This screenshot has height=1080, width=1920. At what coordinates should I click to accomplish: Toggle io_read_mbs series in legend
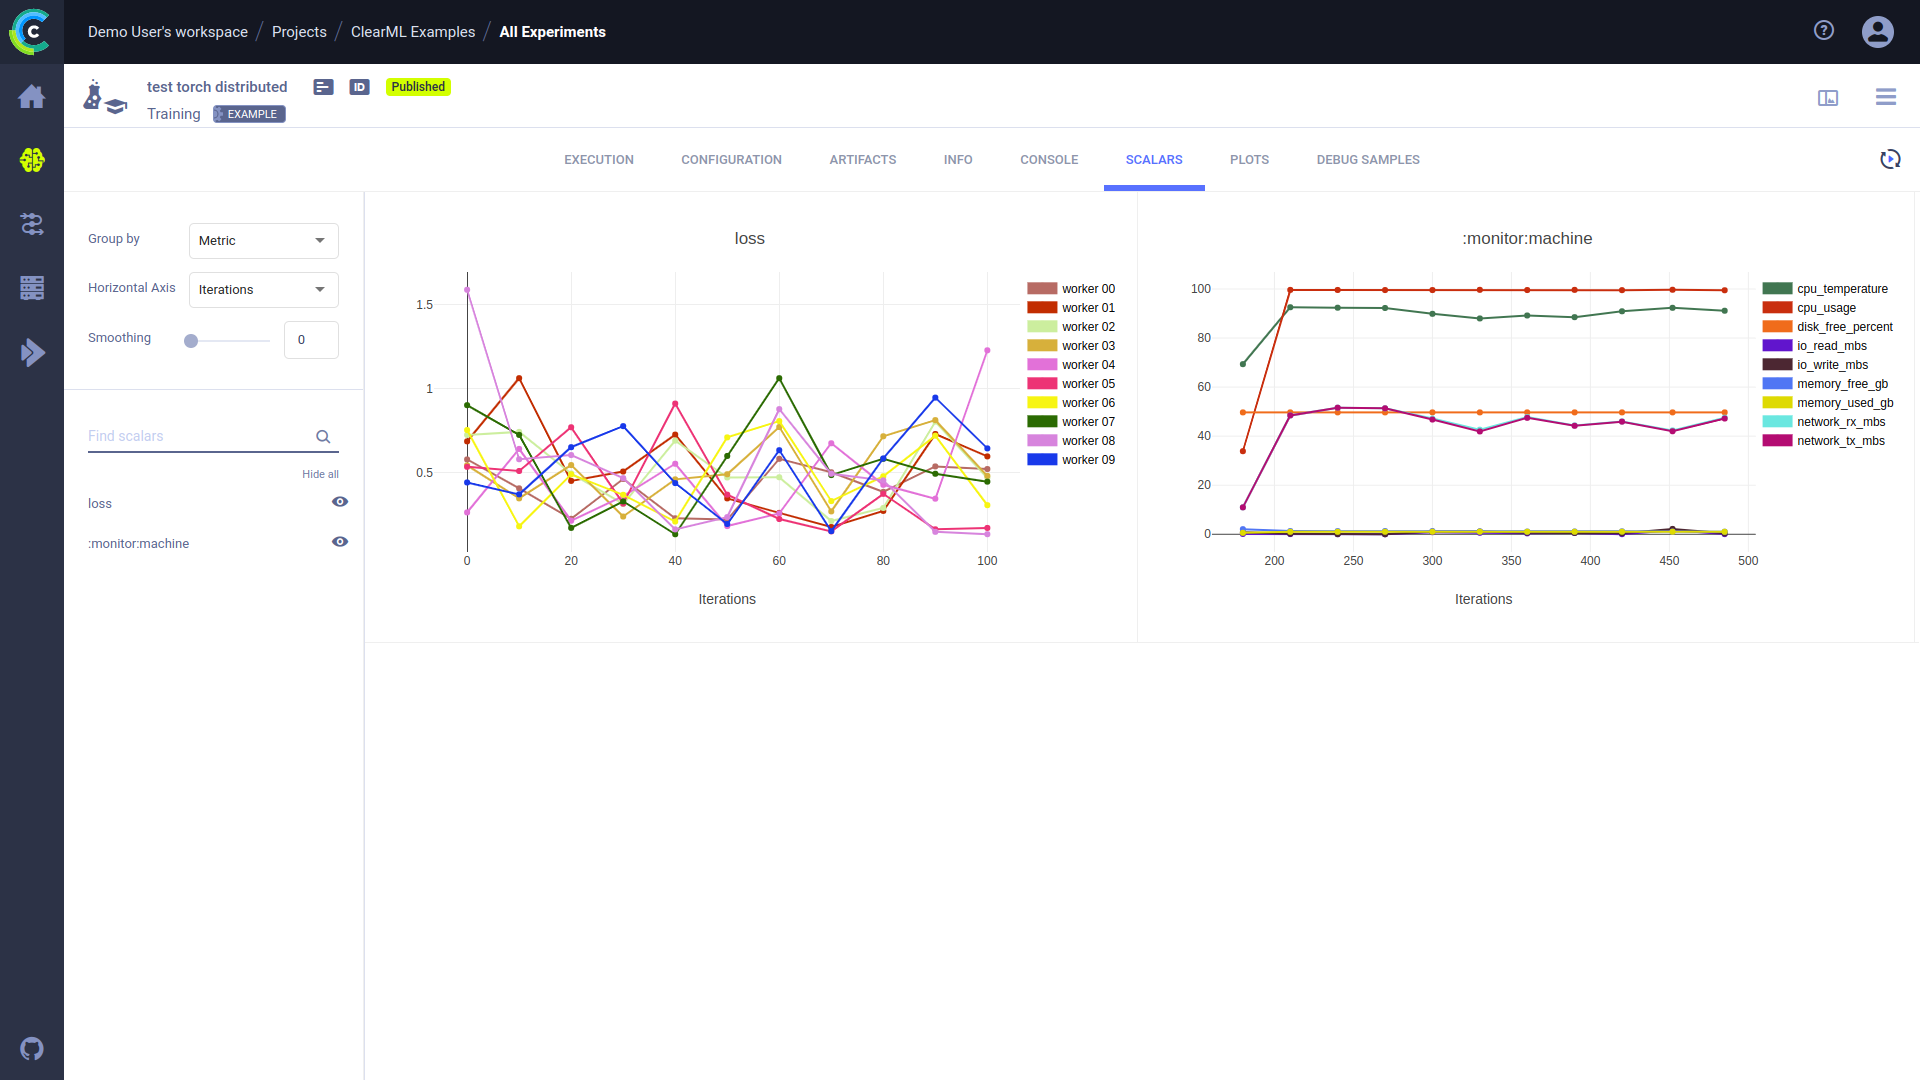pyautogui.click(x=1815, y=346)
